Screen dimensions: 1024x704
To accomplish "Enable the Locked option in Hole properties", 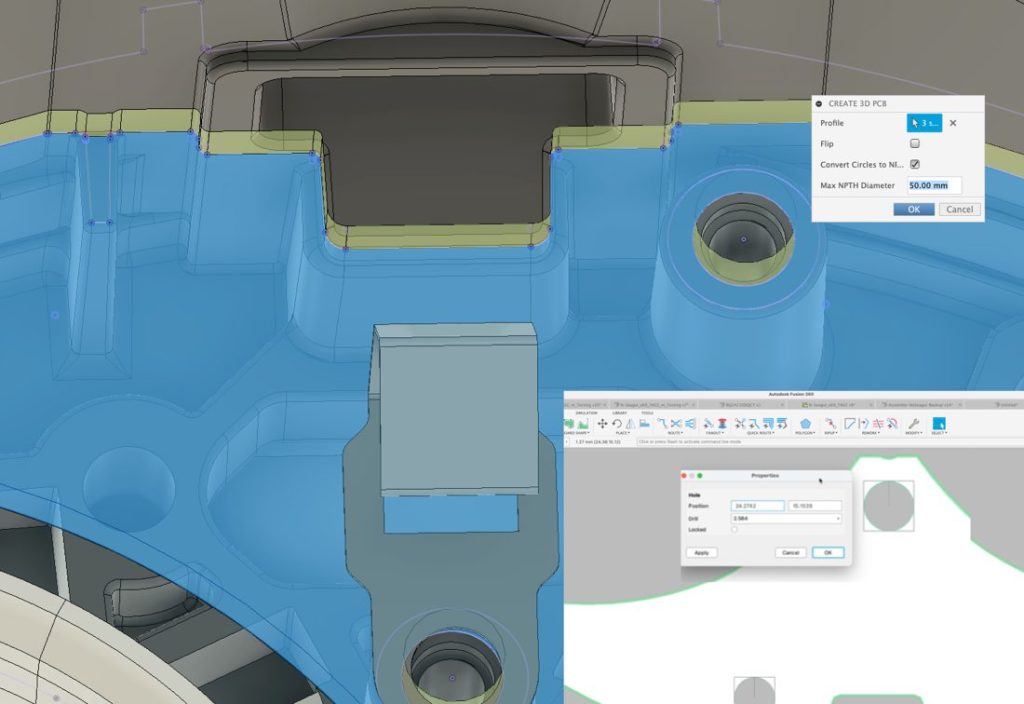I will (735, 529).
